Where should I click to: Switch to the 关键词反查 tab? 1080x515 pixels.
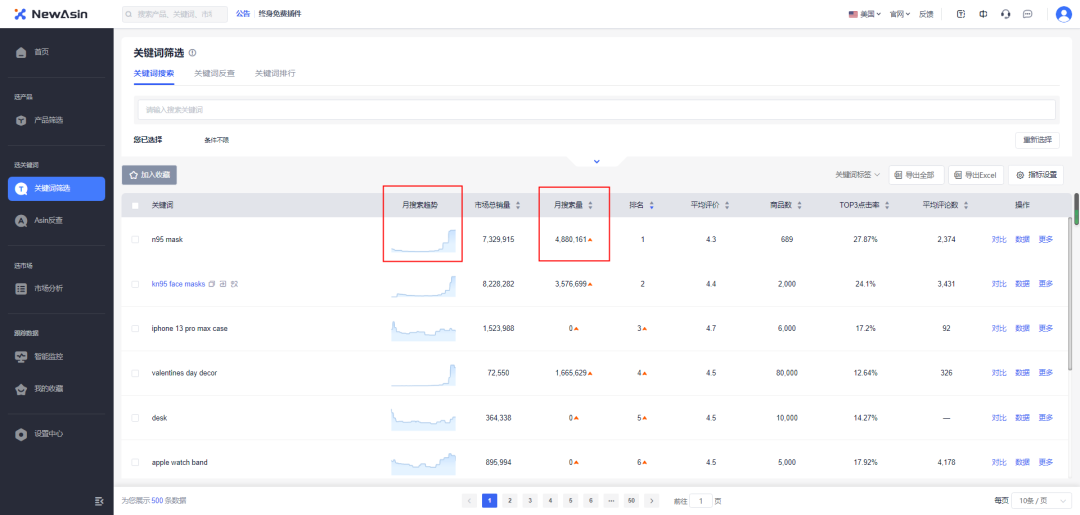pyautogui.click(x=214, y=73)
